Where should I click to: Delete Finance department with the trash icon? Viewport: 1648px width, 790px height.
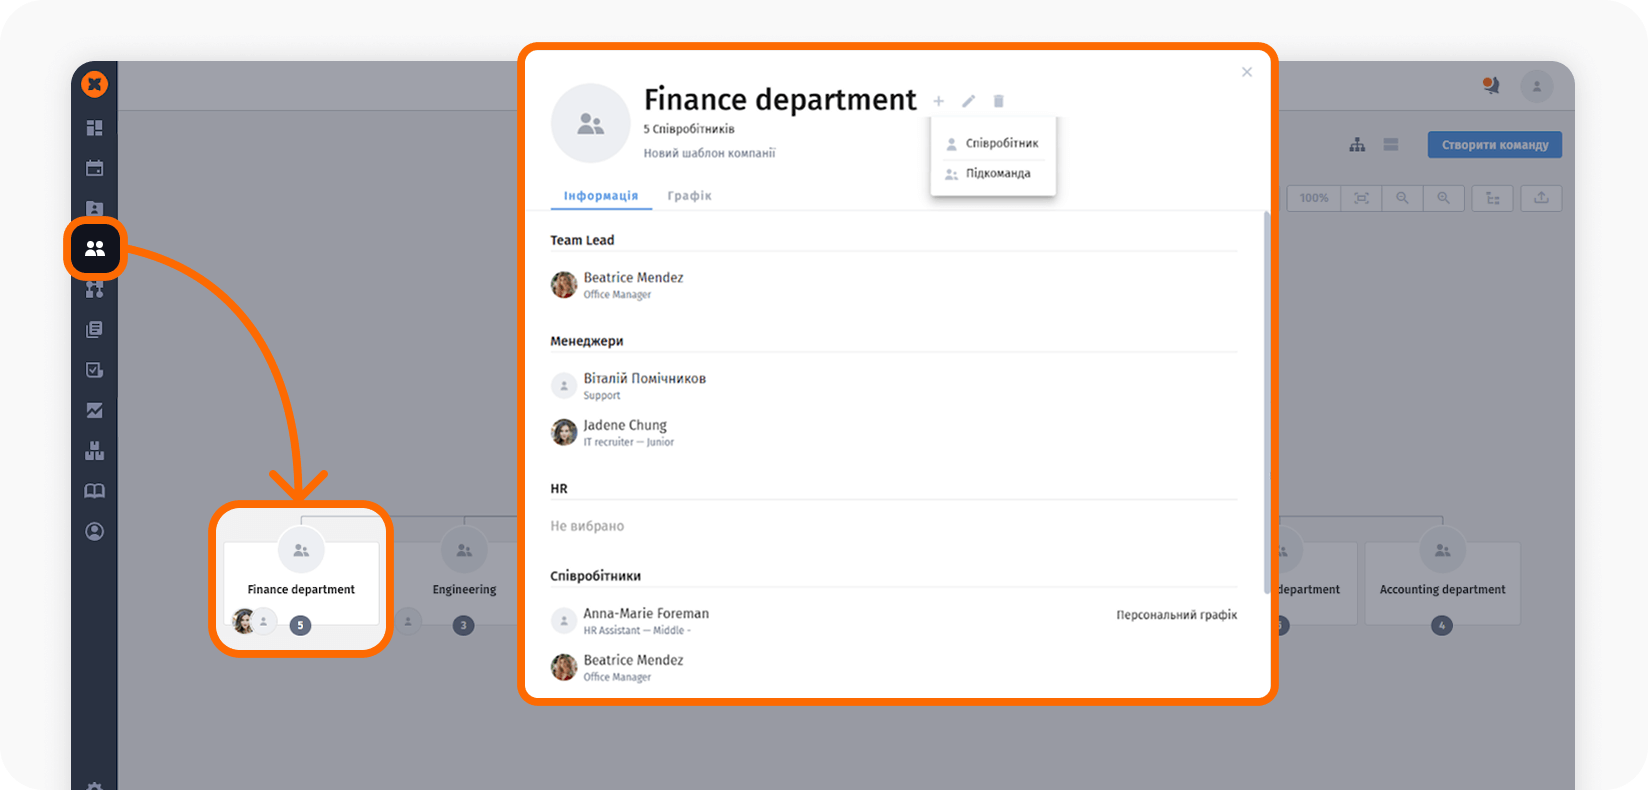click(x=998, y=101)
